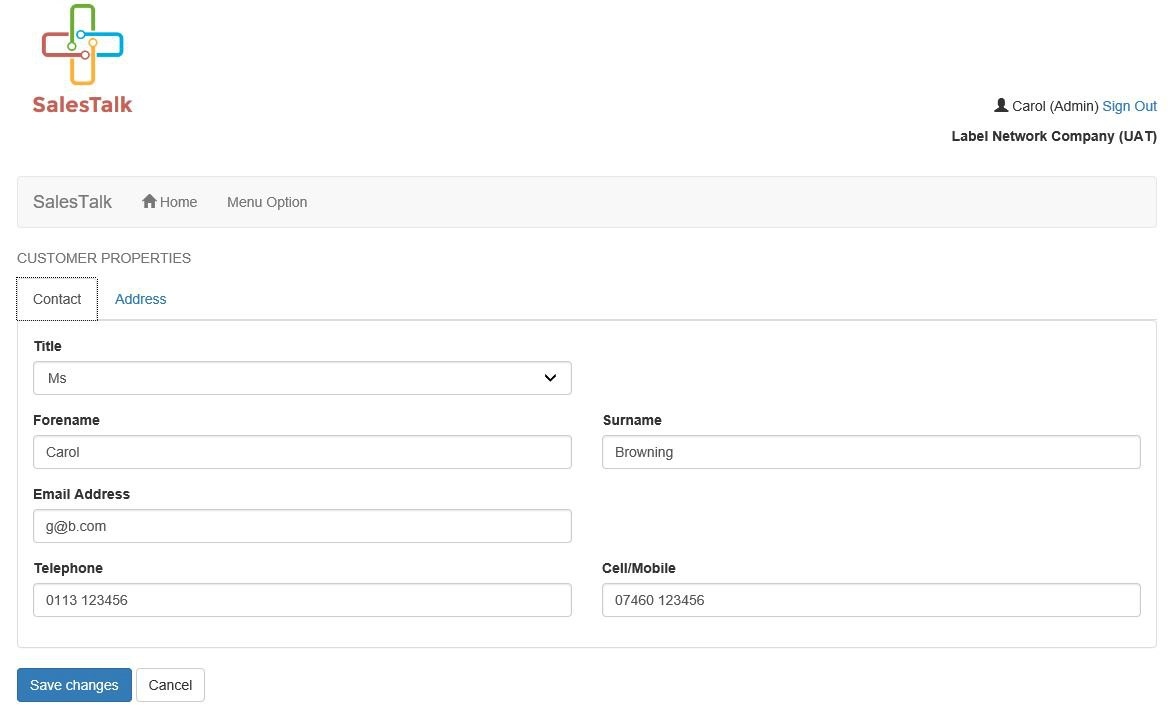Cancel editing customer properties
The image size is (1171, 713).
click(x=170, y=685)
